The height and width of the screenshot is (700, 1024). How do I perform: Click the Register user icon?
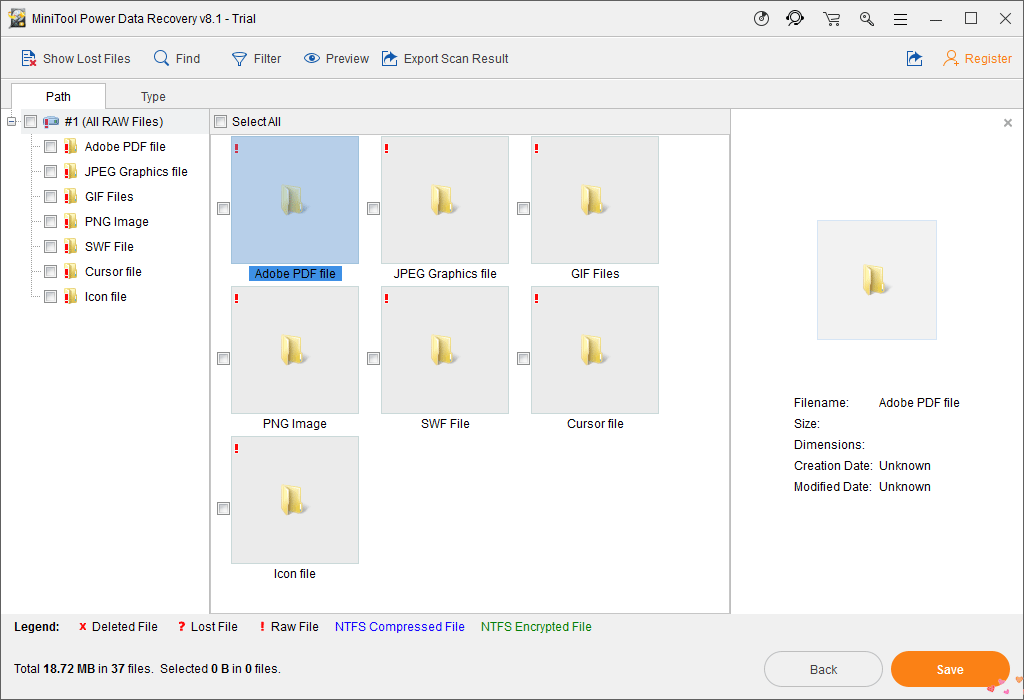click(951, 58)
